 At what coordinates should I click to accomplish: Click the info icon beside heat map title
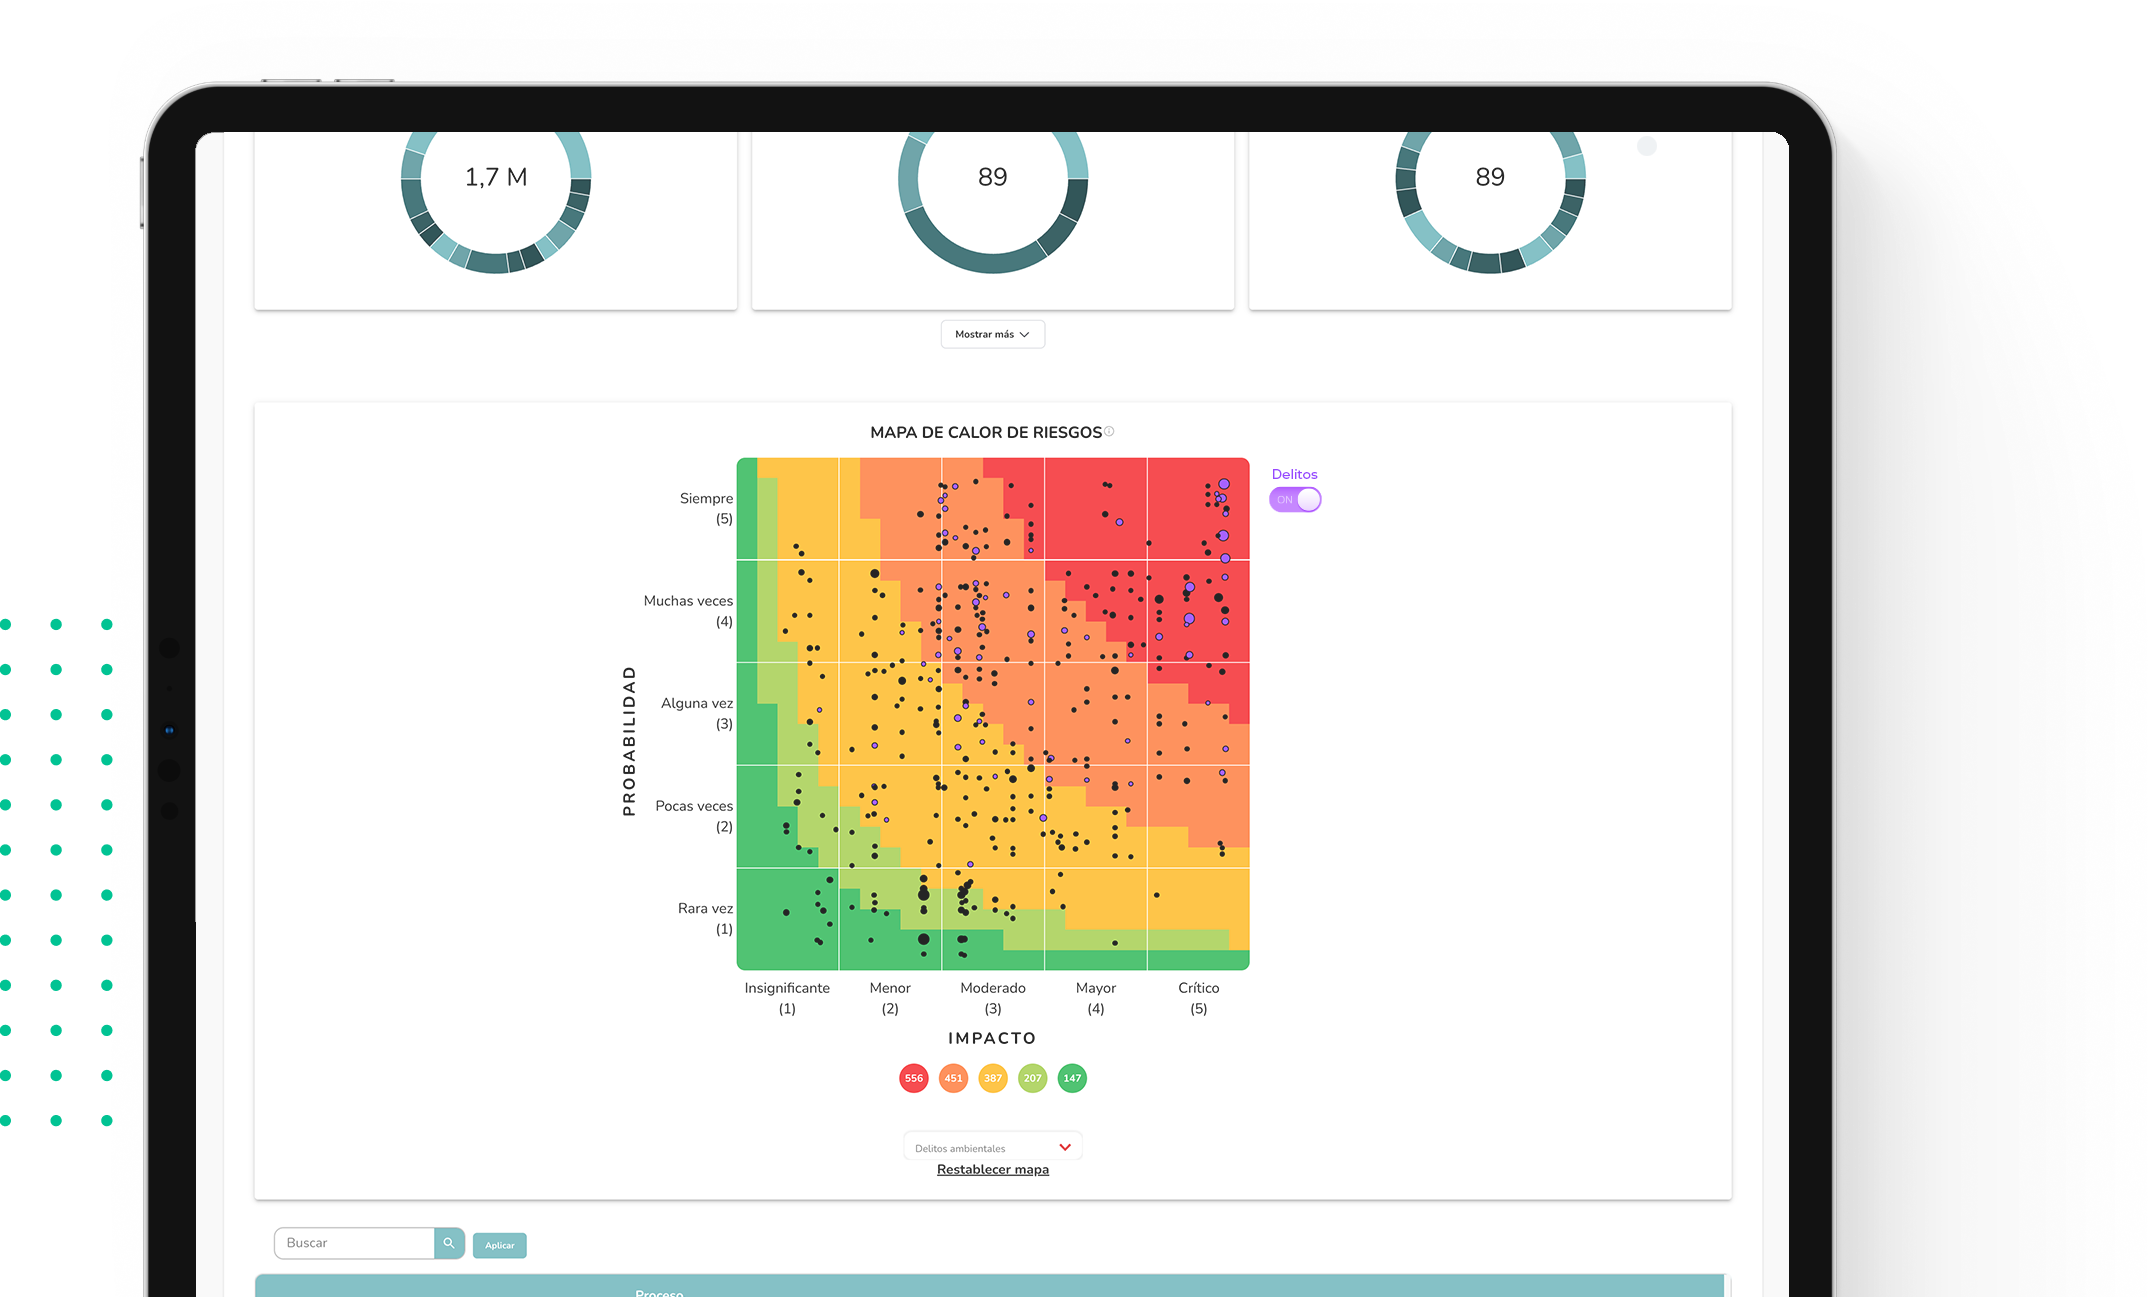(x=1109, y=432)
